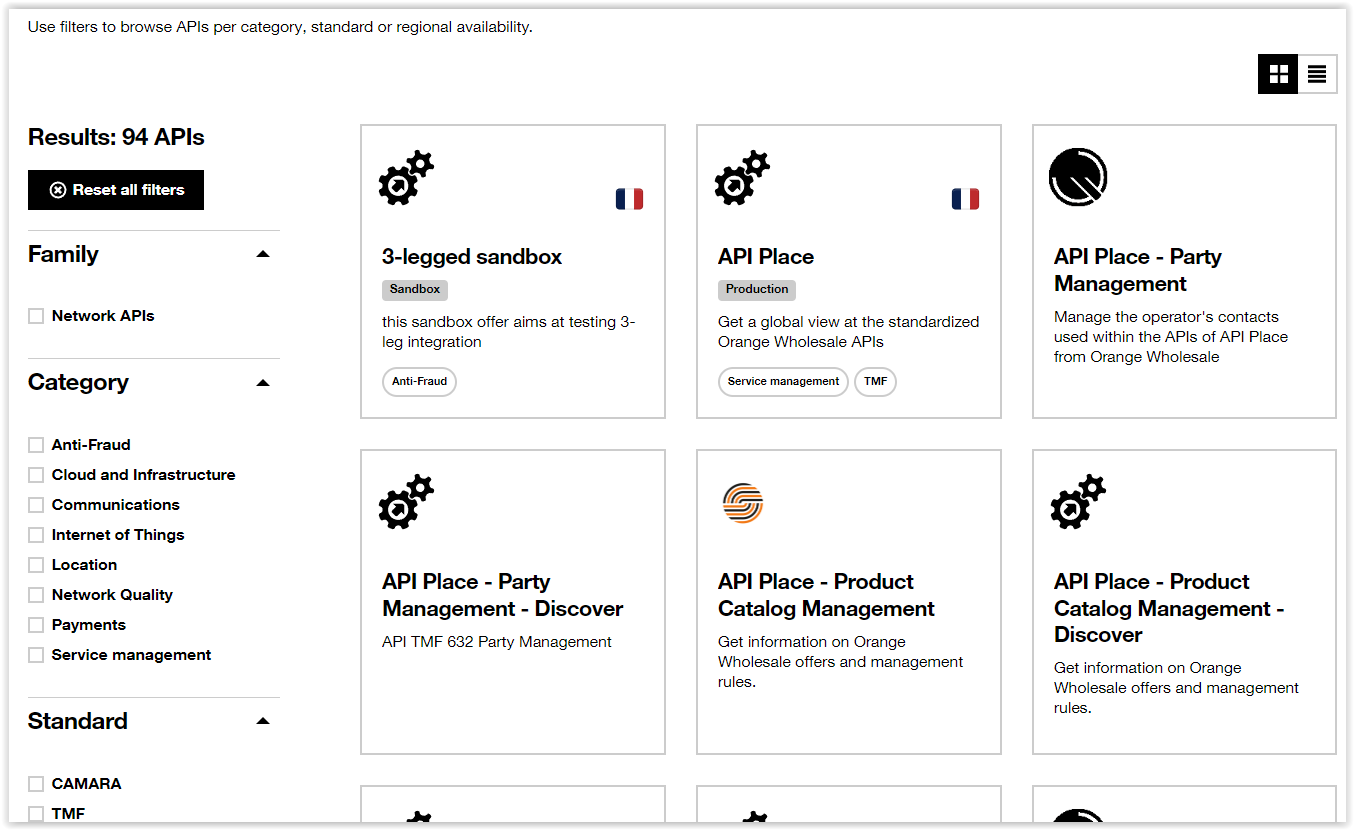
Task: Open the API Place - Product Catalog Management title
Action: (825, 595)
